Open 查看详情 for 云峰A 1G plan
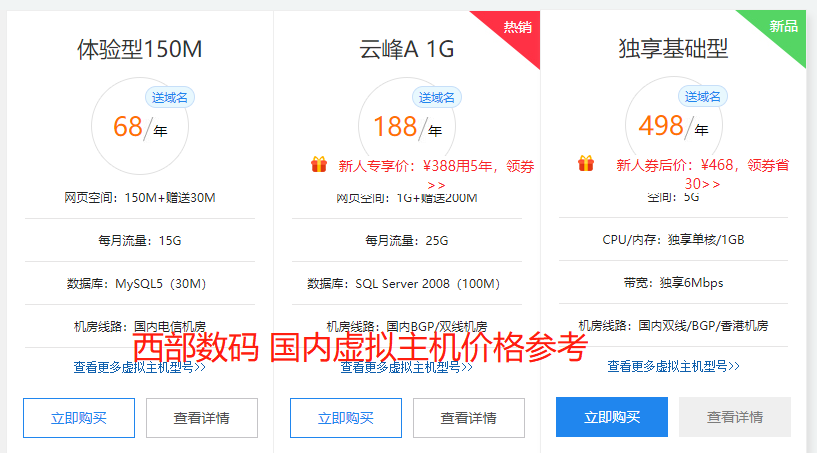Viewport: 817px width, 453px height. (468, 418)
